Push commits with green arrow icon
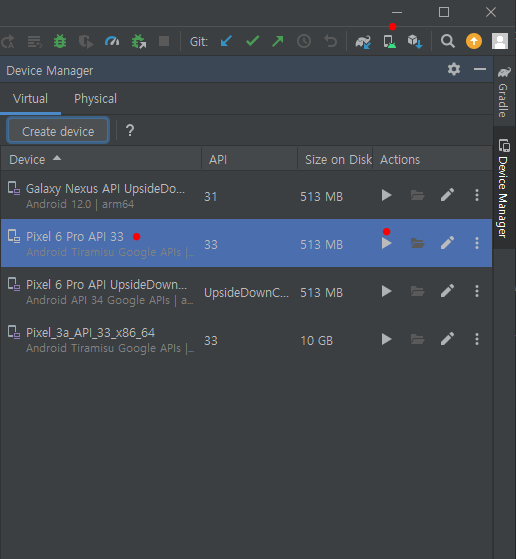The width and height of the screenshot is (516, 559). (277, 41)
